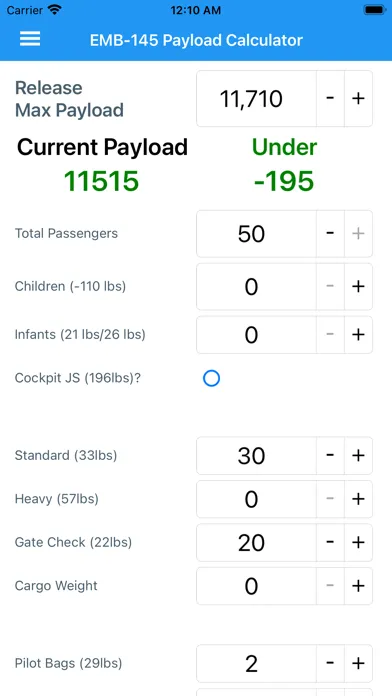392x696 pixels.
Task: Decrease Release Max Payload with minus
Action: (x=330, y=99)
